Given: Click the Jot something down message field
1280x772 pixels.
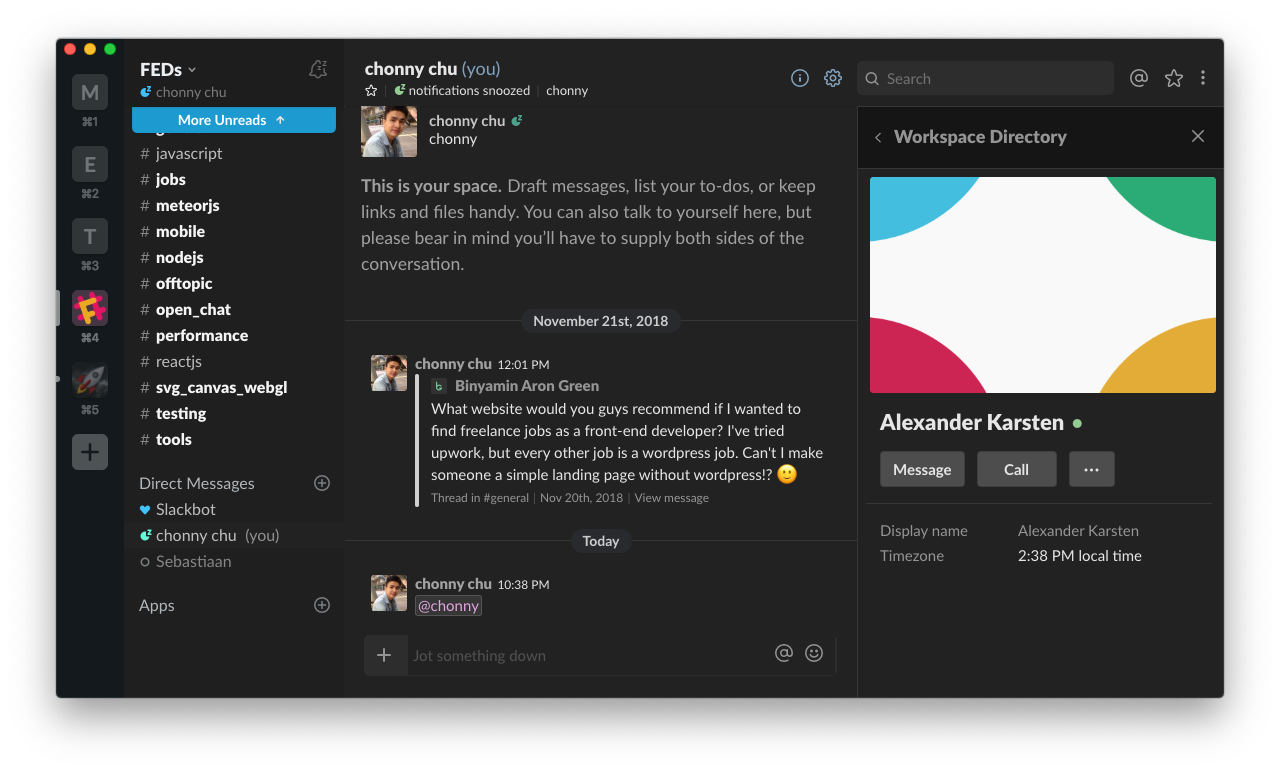Looking at the screenshot, I should pyautogui.click(x=590, y=656).
